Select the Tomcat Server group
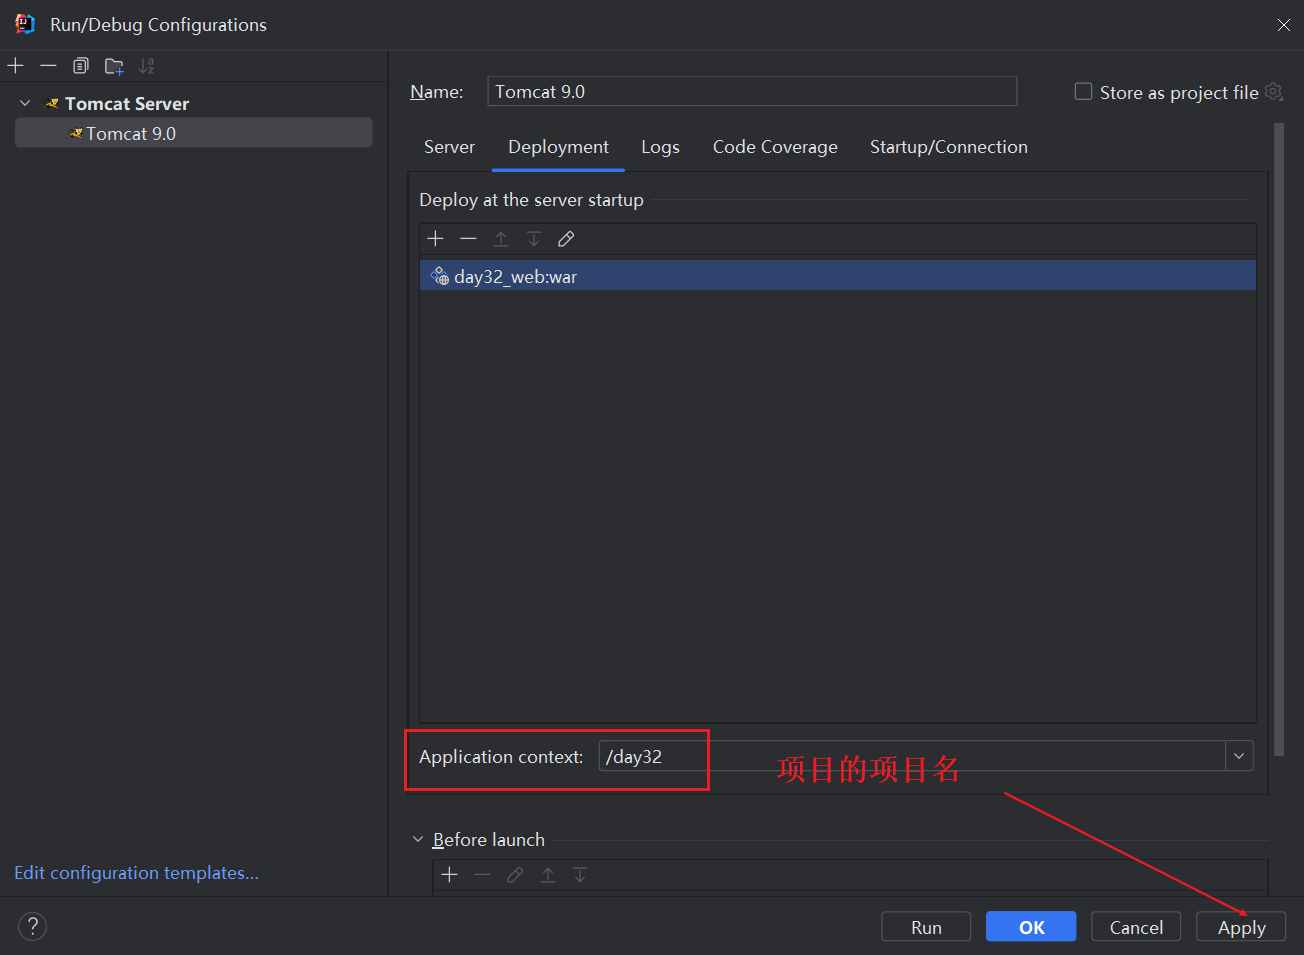 (x=127, y=103)
